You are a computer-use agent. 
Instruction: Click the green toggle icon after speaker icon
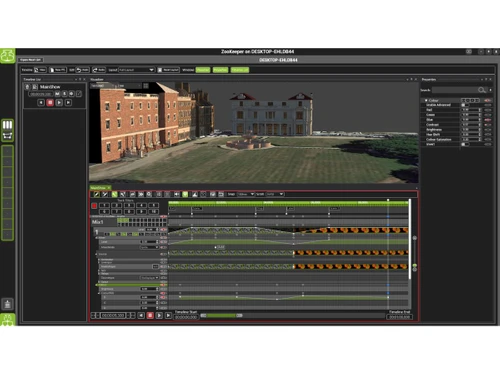(x=185, y=194)
